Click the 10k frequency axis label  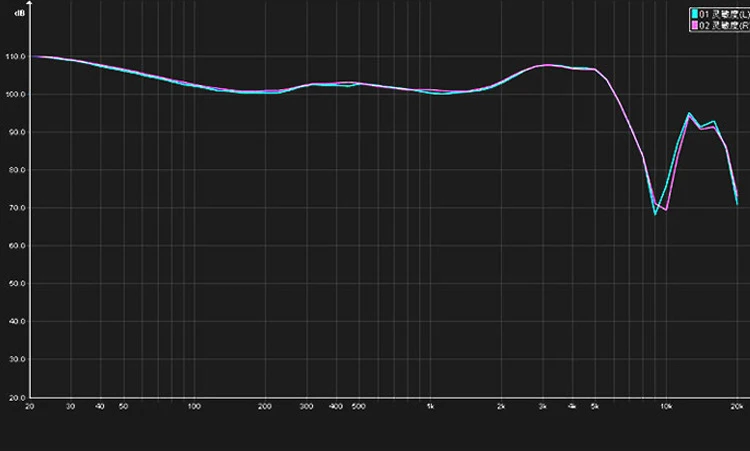pos(666,407)
